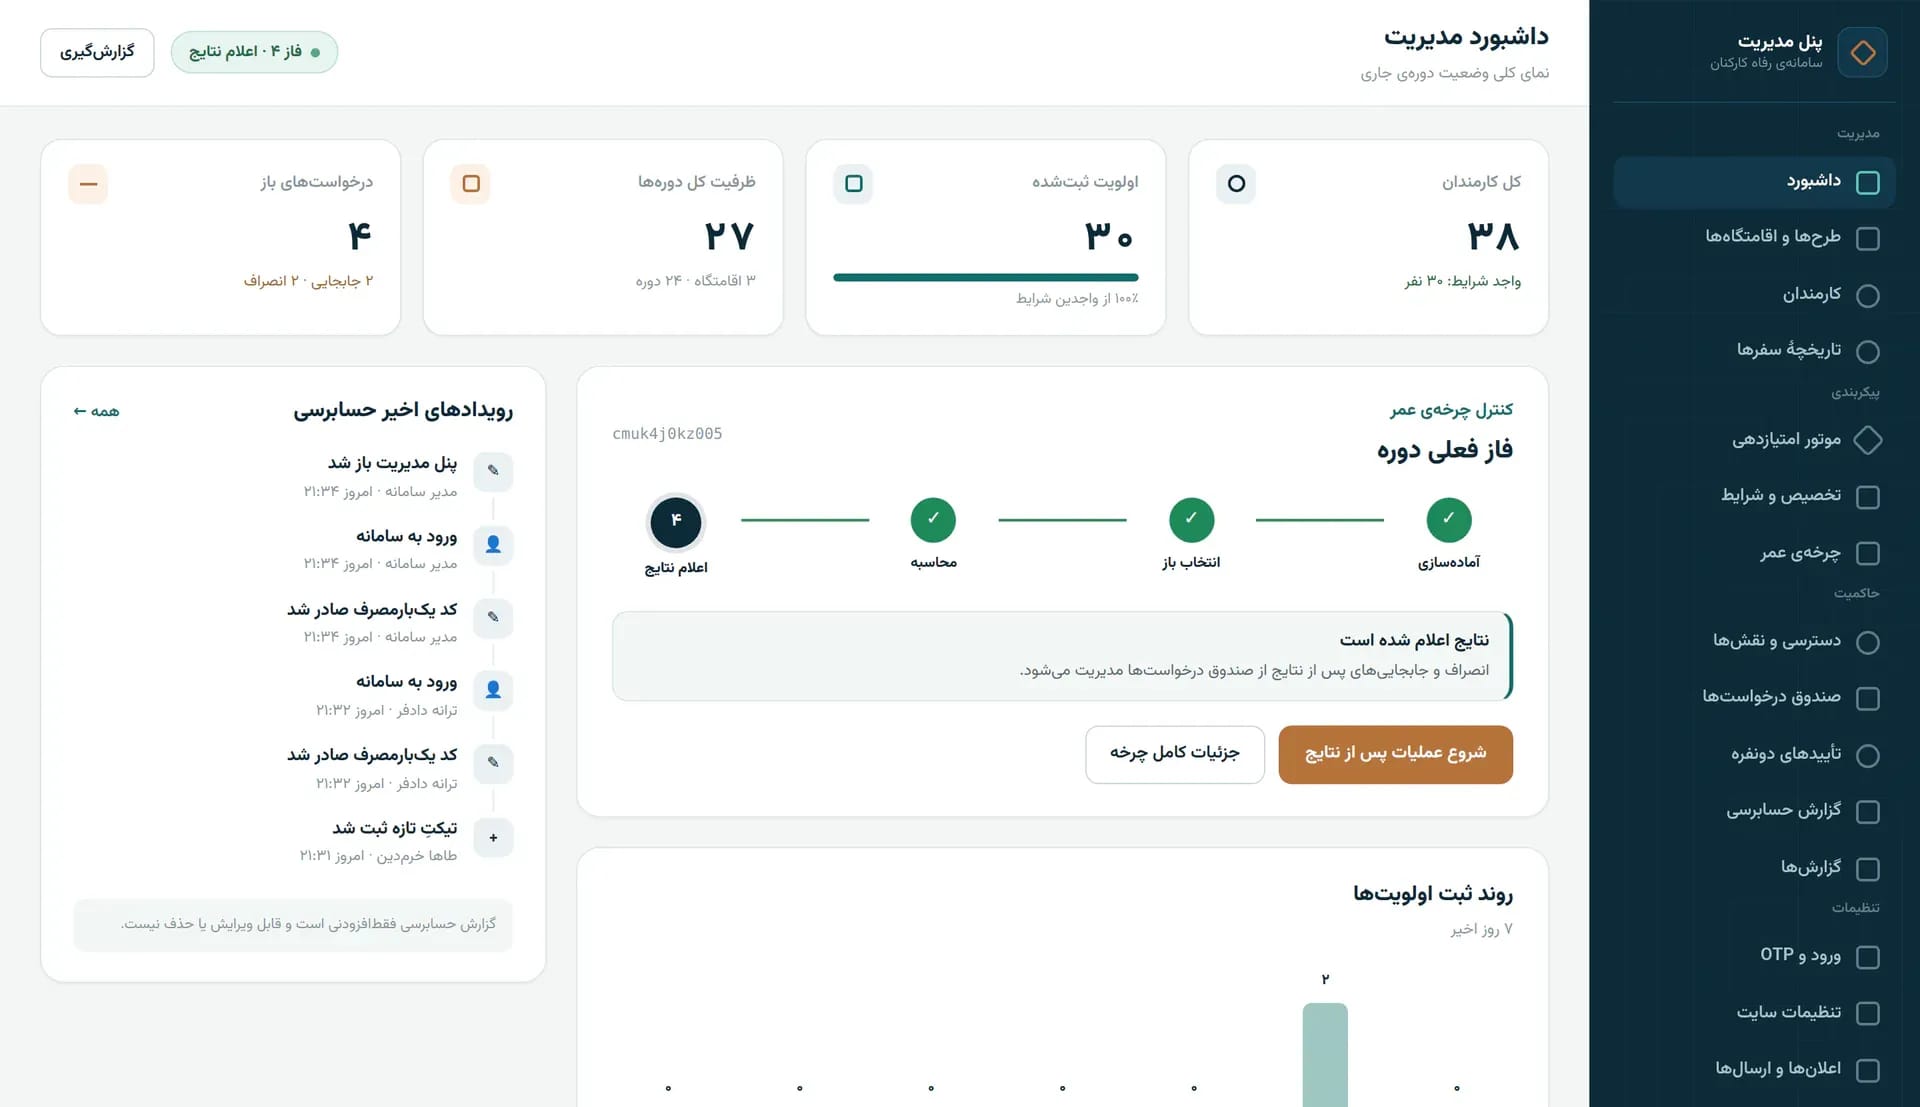Click the شروع عملیات پس از نتایج button

(x=1395, y=754)
